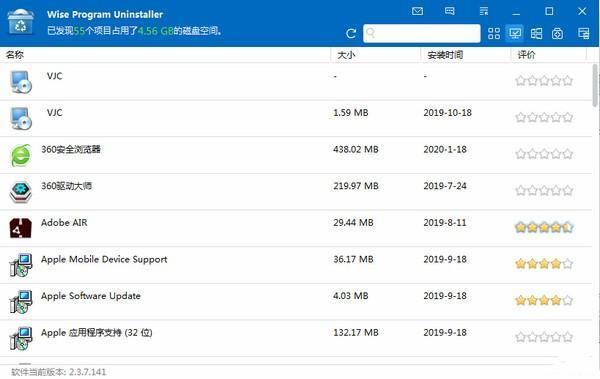Click the 2019-10-18 install date
600x379 pixels.
(447, 113)
